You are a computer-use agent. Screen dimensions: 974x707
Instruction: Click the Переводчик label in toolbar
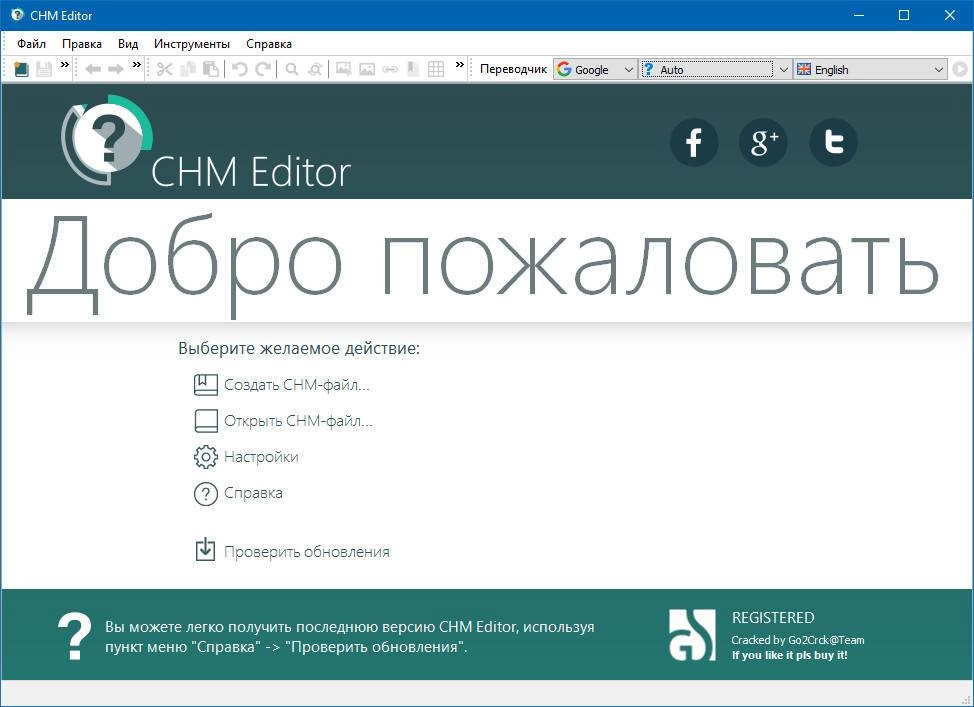tap(513, 69)
